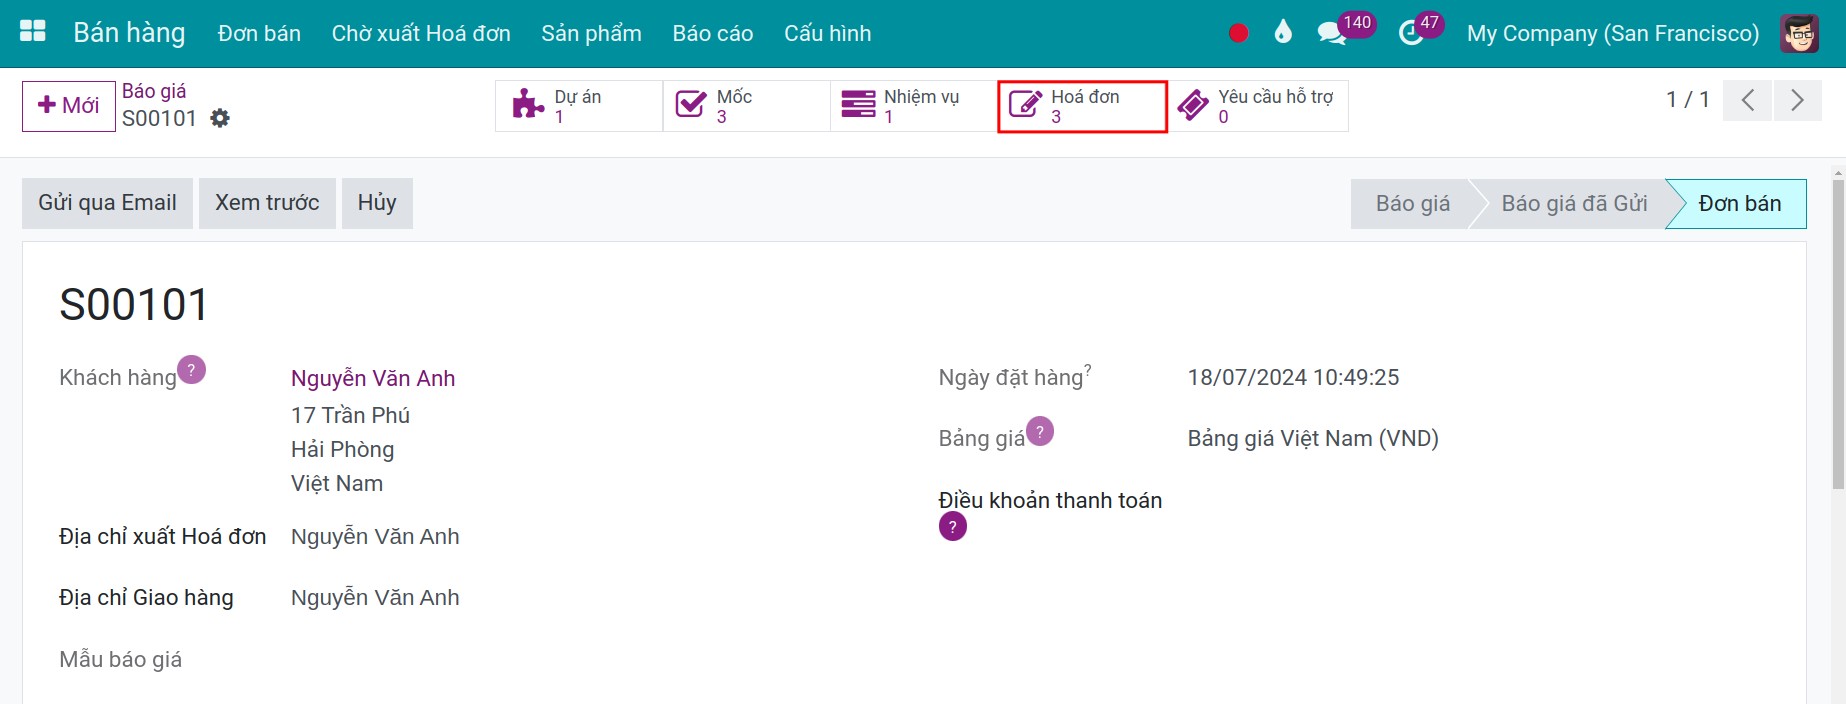
Task: Go to previous record arrow
Action: click(1748, 100)
